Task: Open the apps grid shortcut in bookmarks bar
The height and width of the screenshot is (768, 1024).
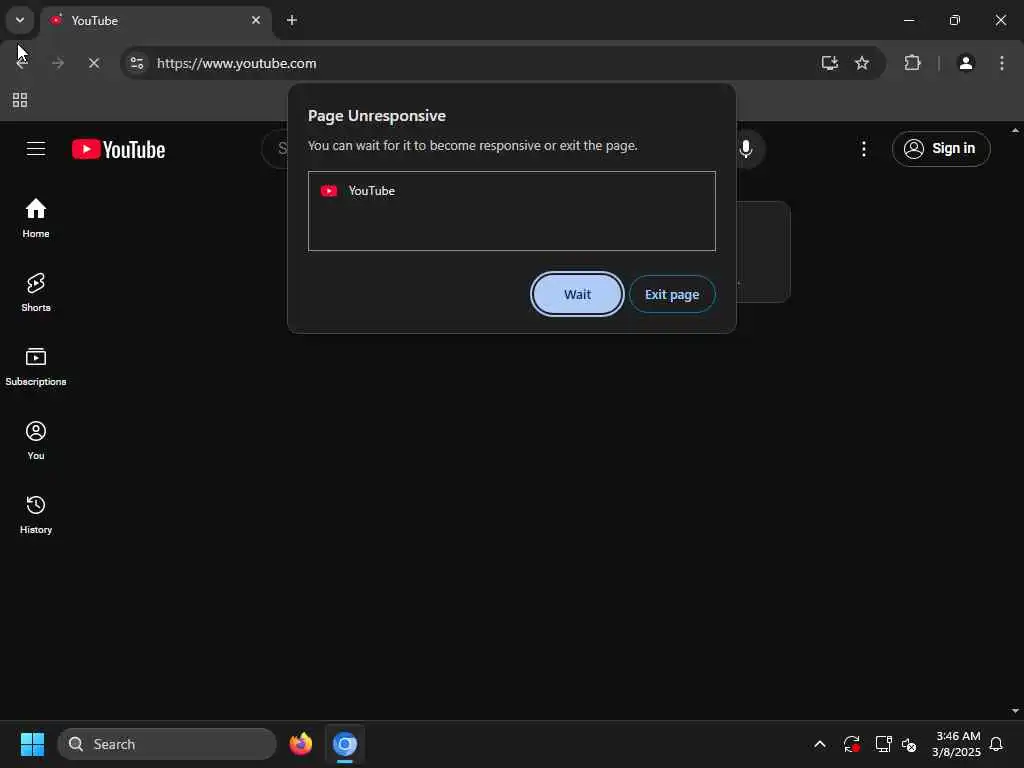Action: 20,100
